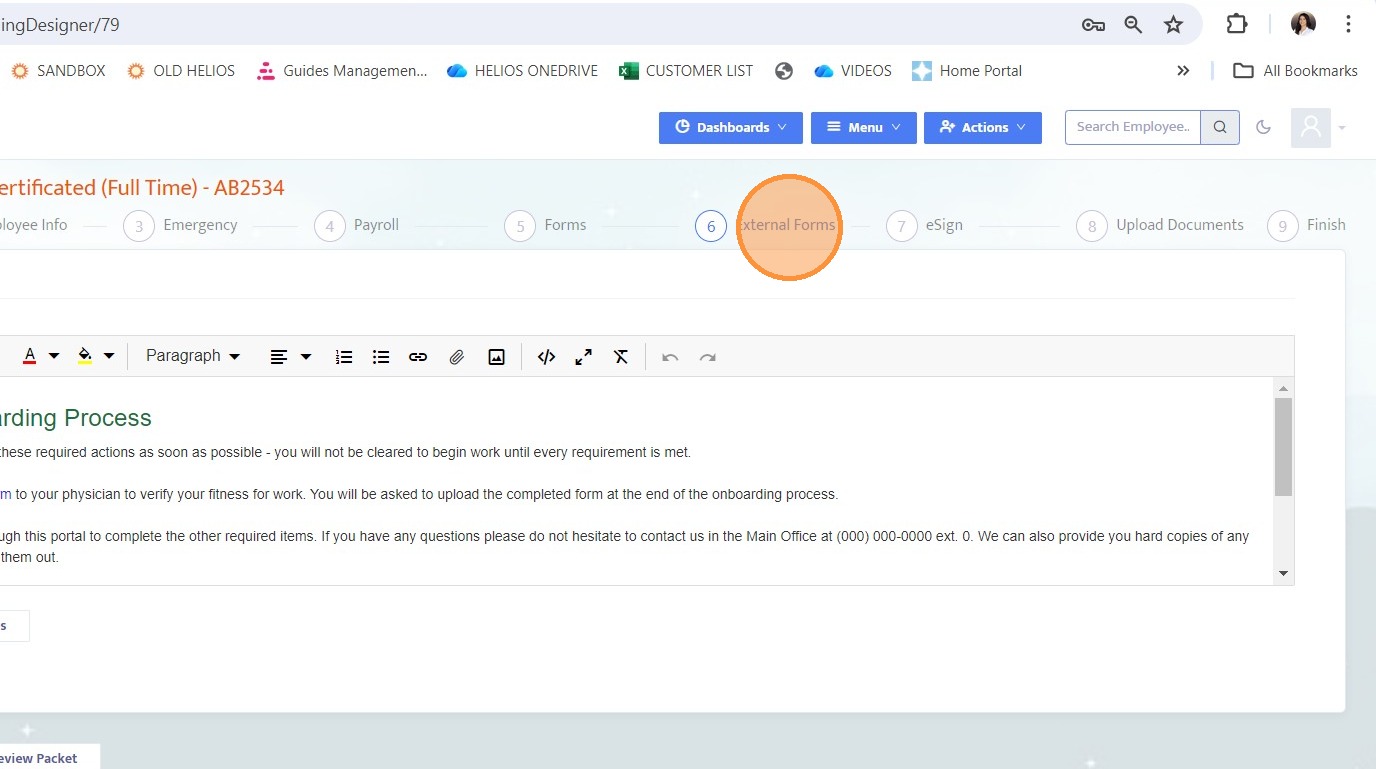1376x769 pixels.
Task: Click the globe bookmark icon
Action: click(784, 71)
